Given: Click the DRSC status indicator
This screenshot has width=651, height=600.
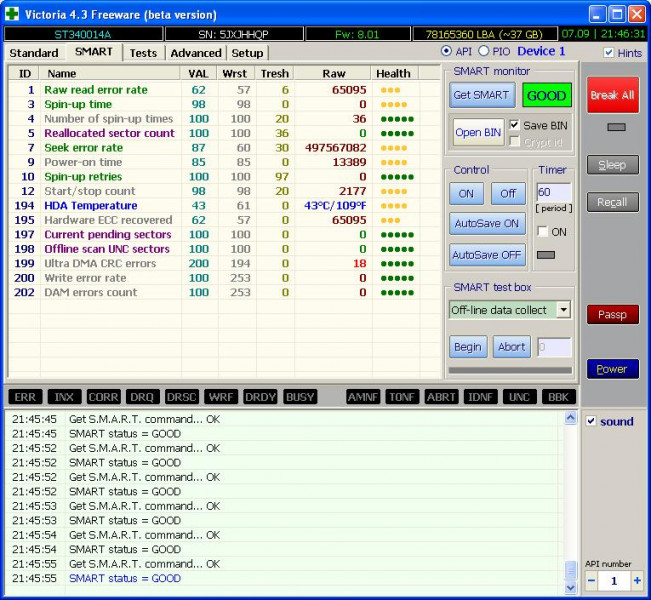Looking at the screenshot, I should 181,397.
